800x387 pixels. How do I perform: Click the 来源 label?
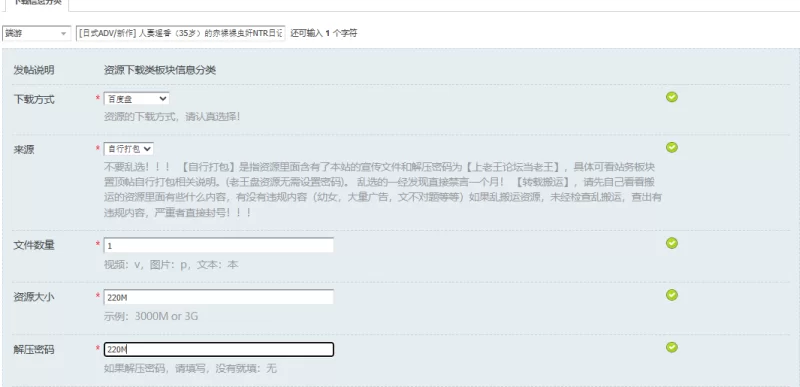[24, 150]
